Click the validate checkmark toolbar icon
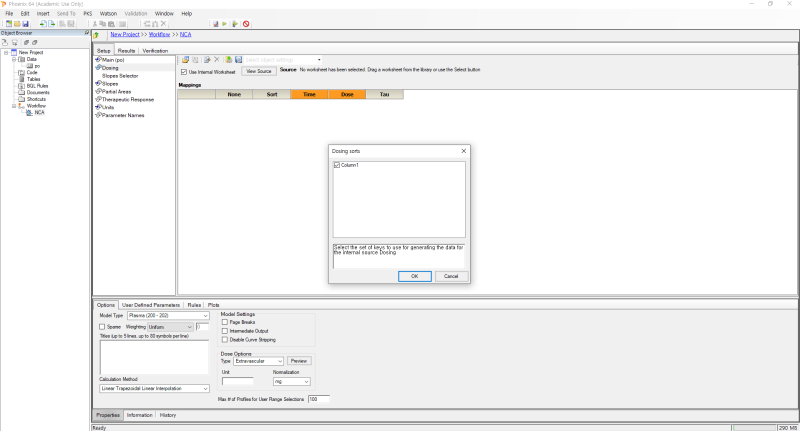800x431 pixels. point(215,24)
